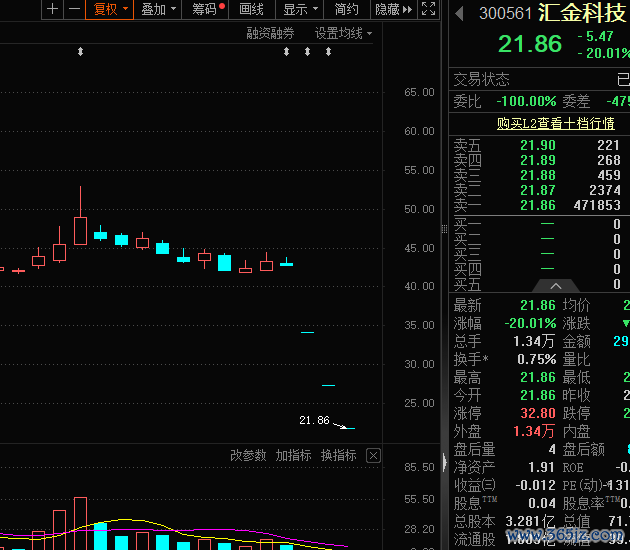The image size is (630, 550).
Task: Open the 叠加 overlay dropdown
Action: coord(158,9)
